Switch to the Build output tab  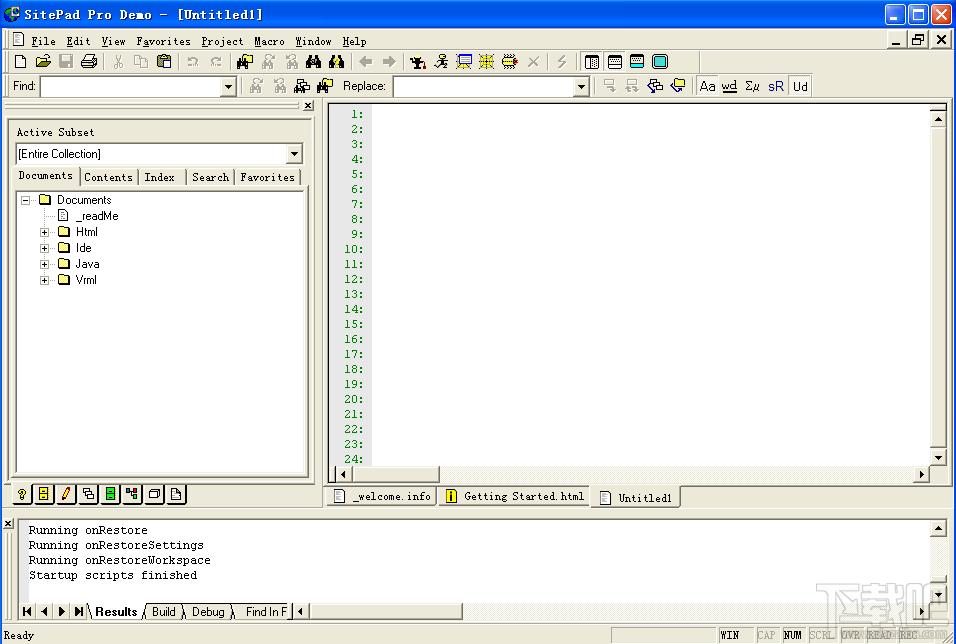pyautogui.click(x=163, y=612)
